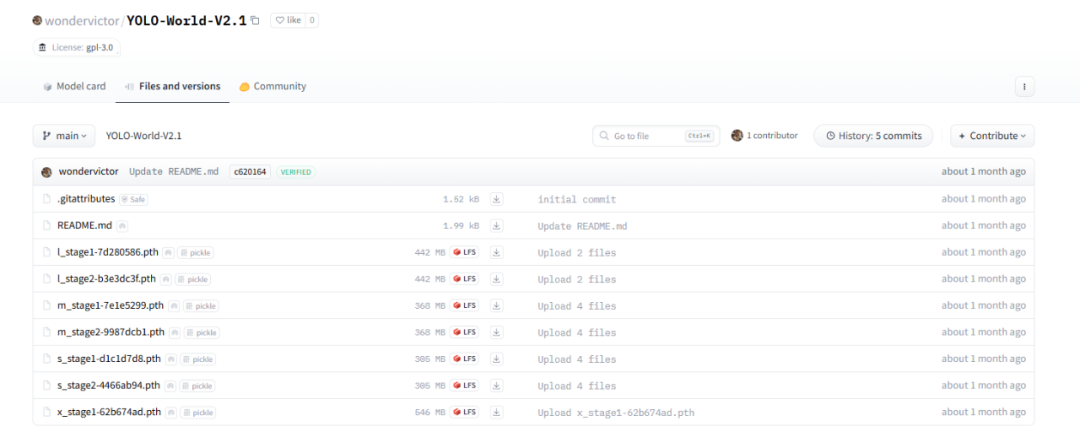
Task: Click the LFS badge for m_stage2-9987dcb1.pth
Action: pyautogui.click(x=464, y=332)
